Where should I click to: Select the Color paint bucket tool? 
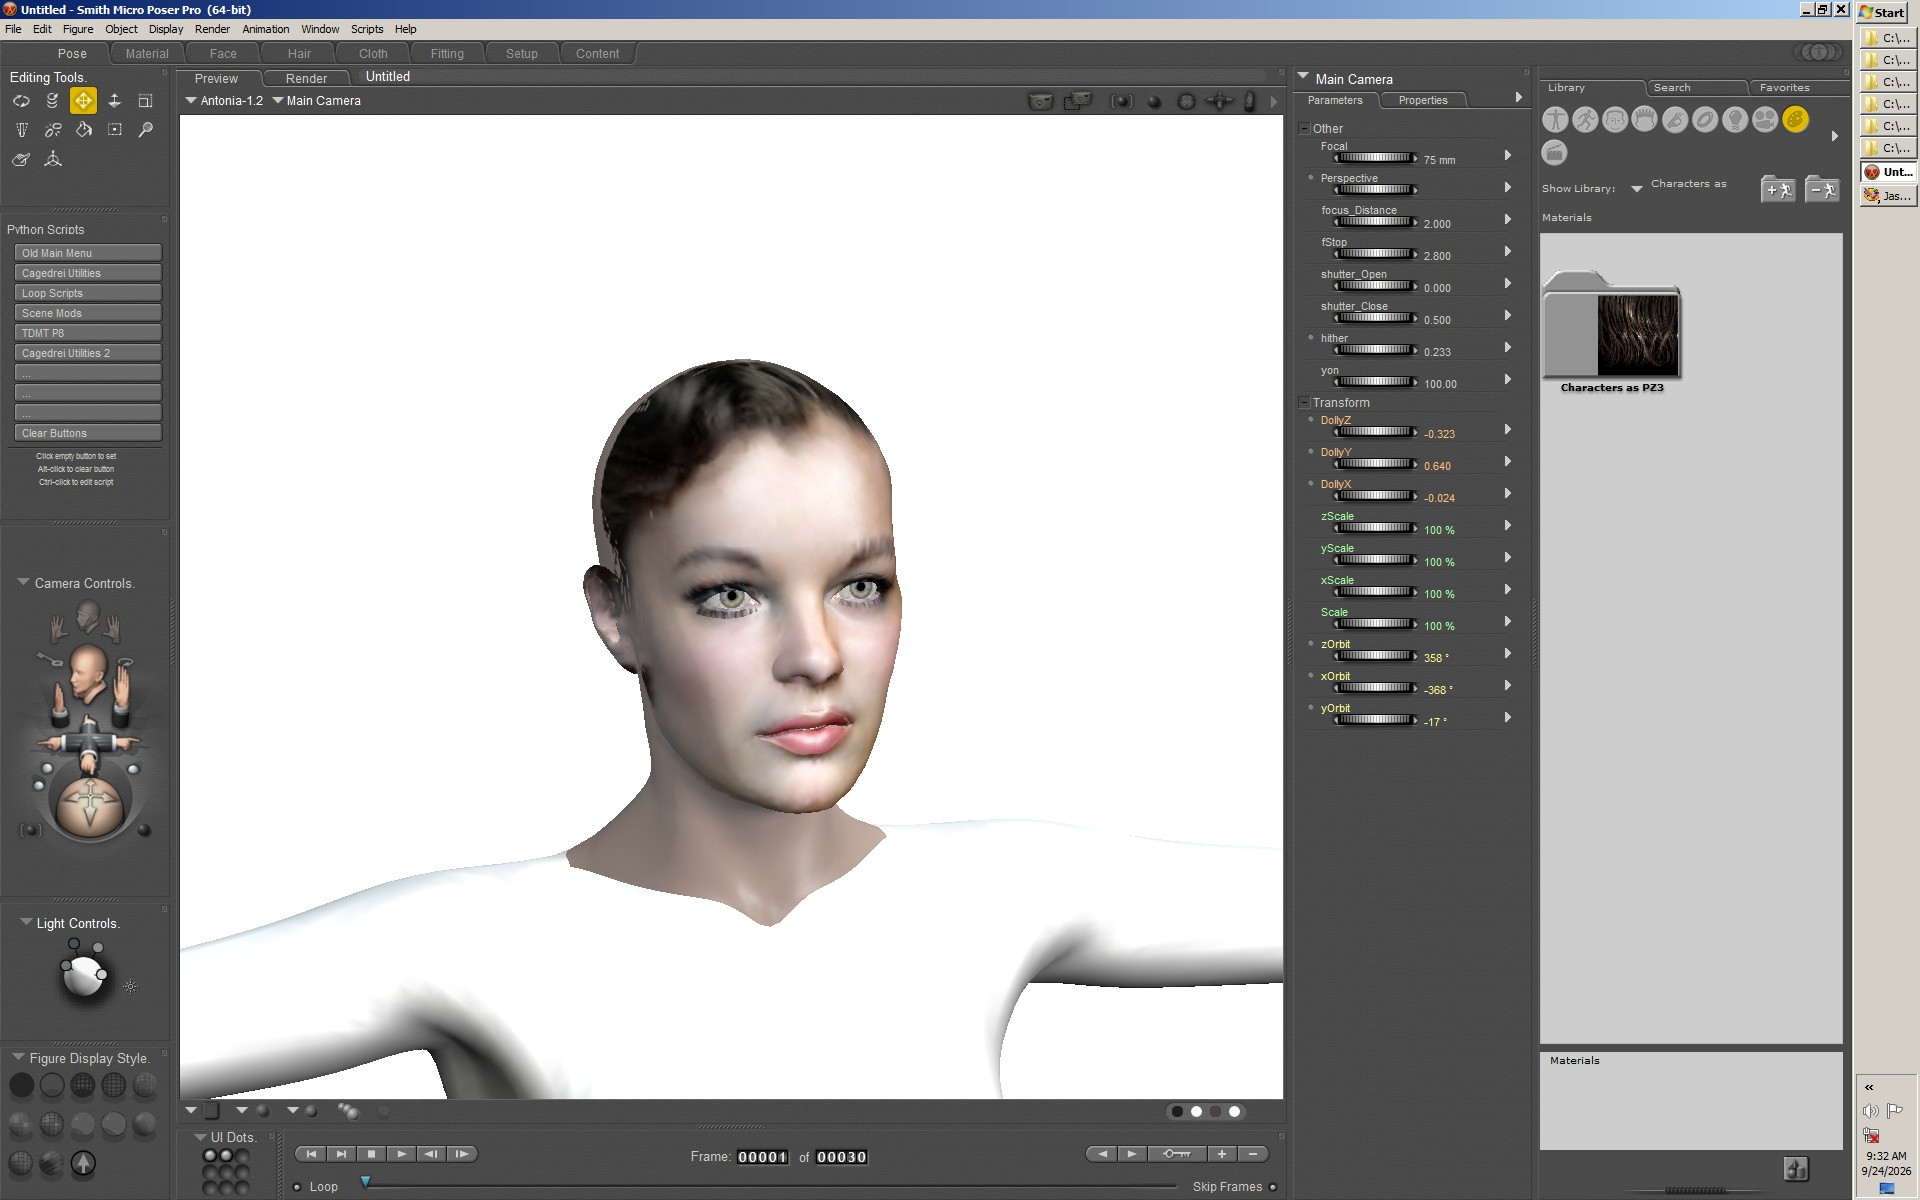(x=83, y=130)
